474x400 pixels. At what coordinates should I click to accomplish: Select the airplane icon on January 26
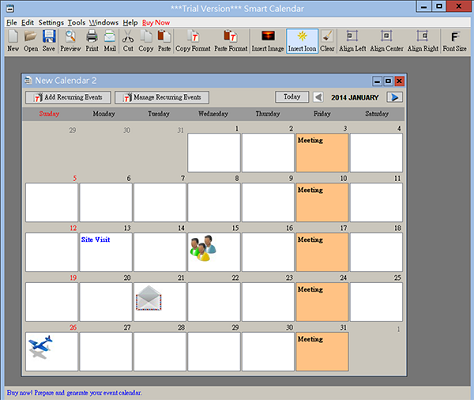coord(40,347)
